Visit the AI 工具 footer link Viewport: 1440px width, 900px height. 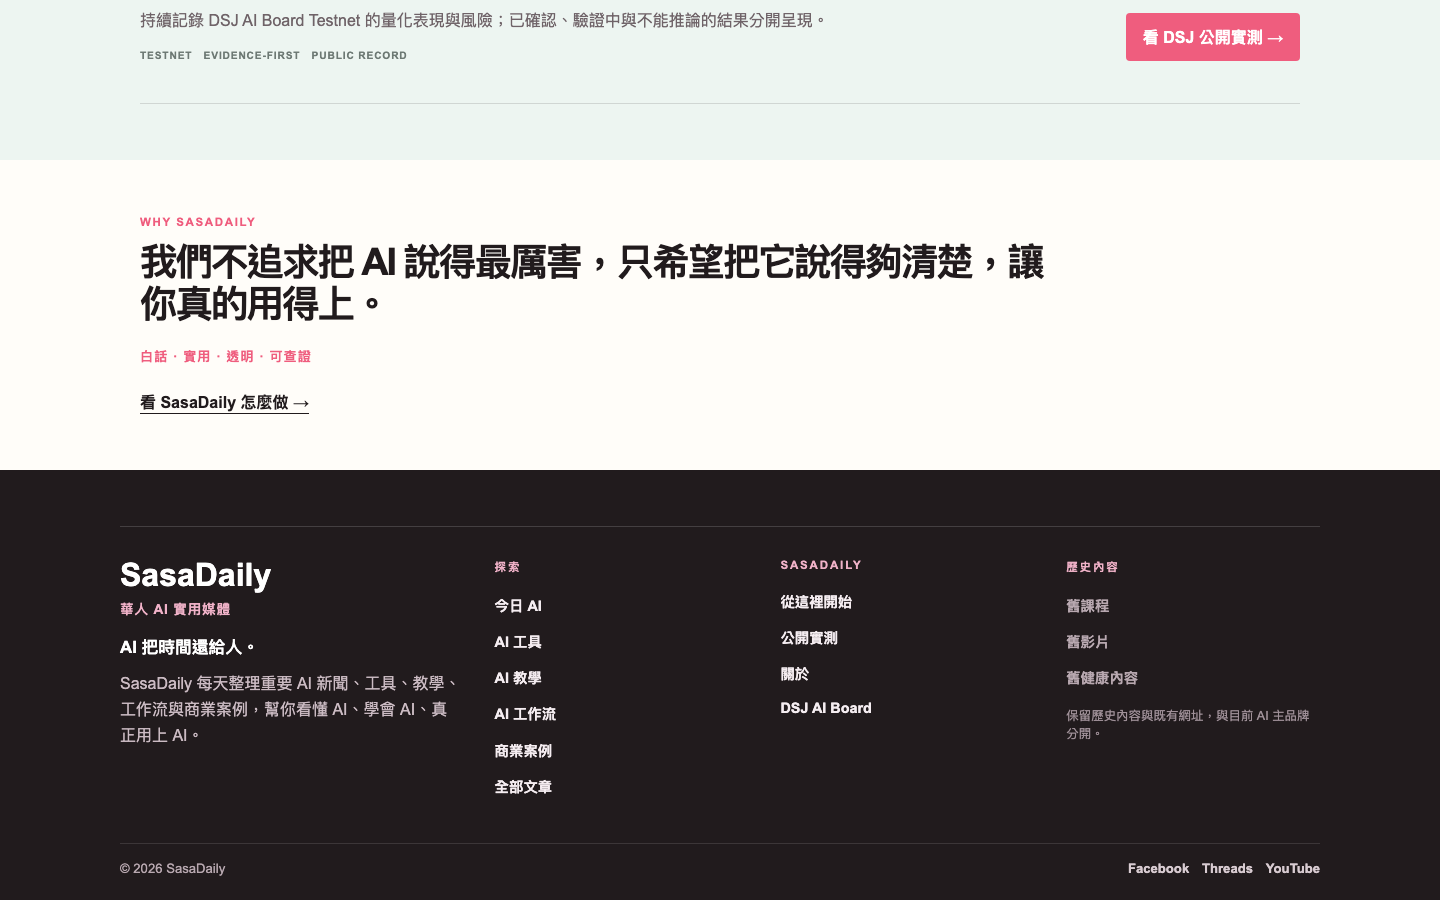[x=518, y=642]
